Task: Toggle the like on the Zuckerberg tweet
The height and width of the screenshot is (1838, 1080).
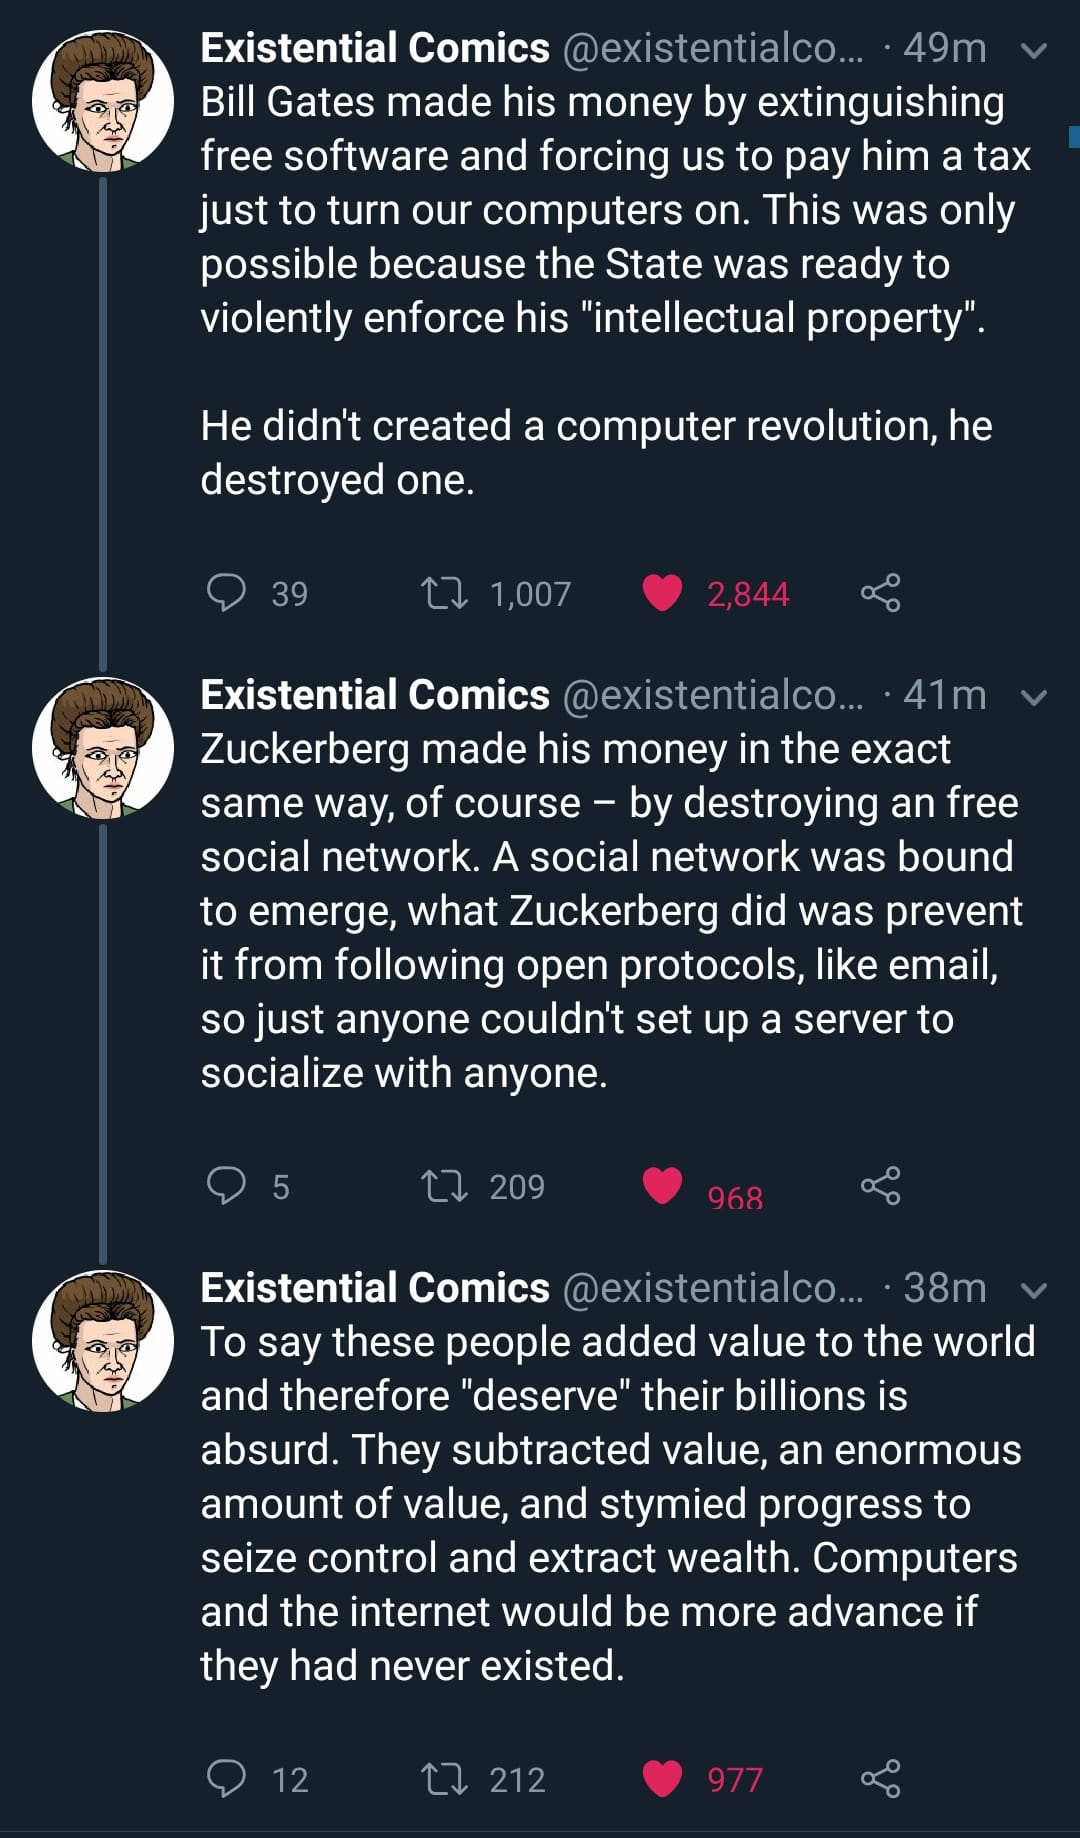Action: tap(662, 1185)
